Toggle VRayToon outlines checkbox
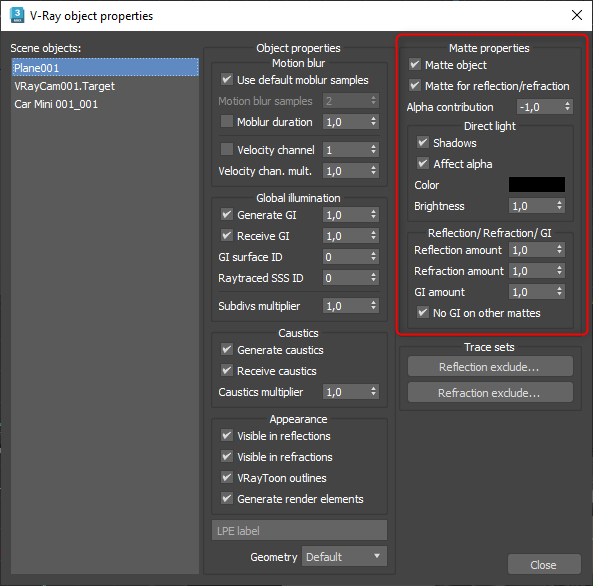The height and width of the screenshot is (586, 593). (227, 477)
